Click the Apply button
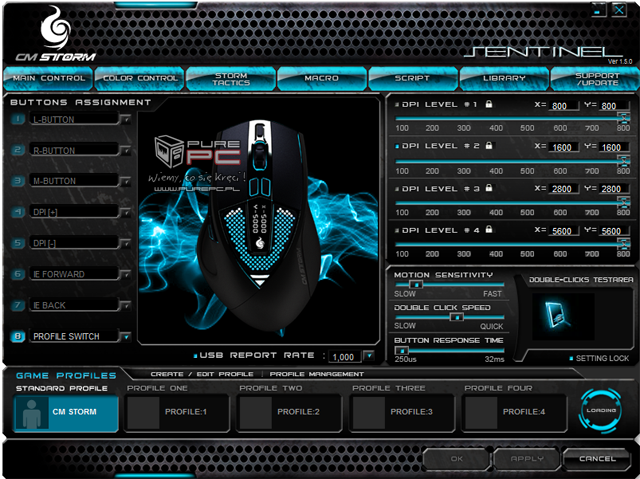 (527, 459)
